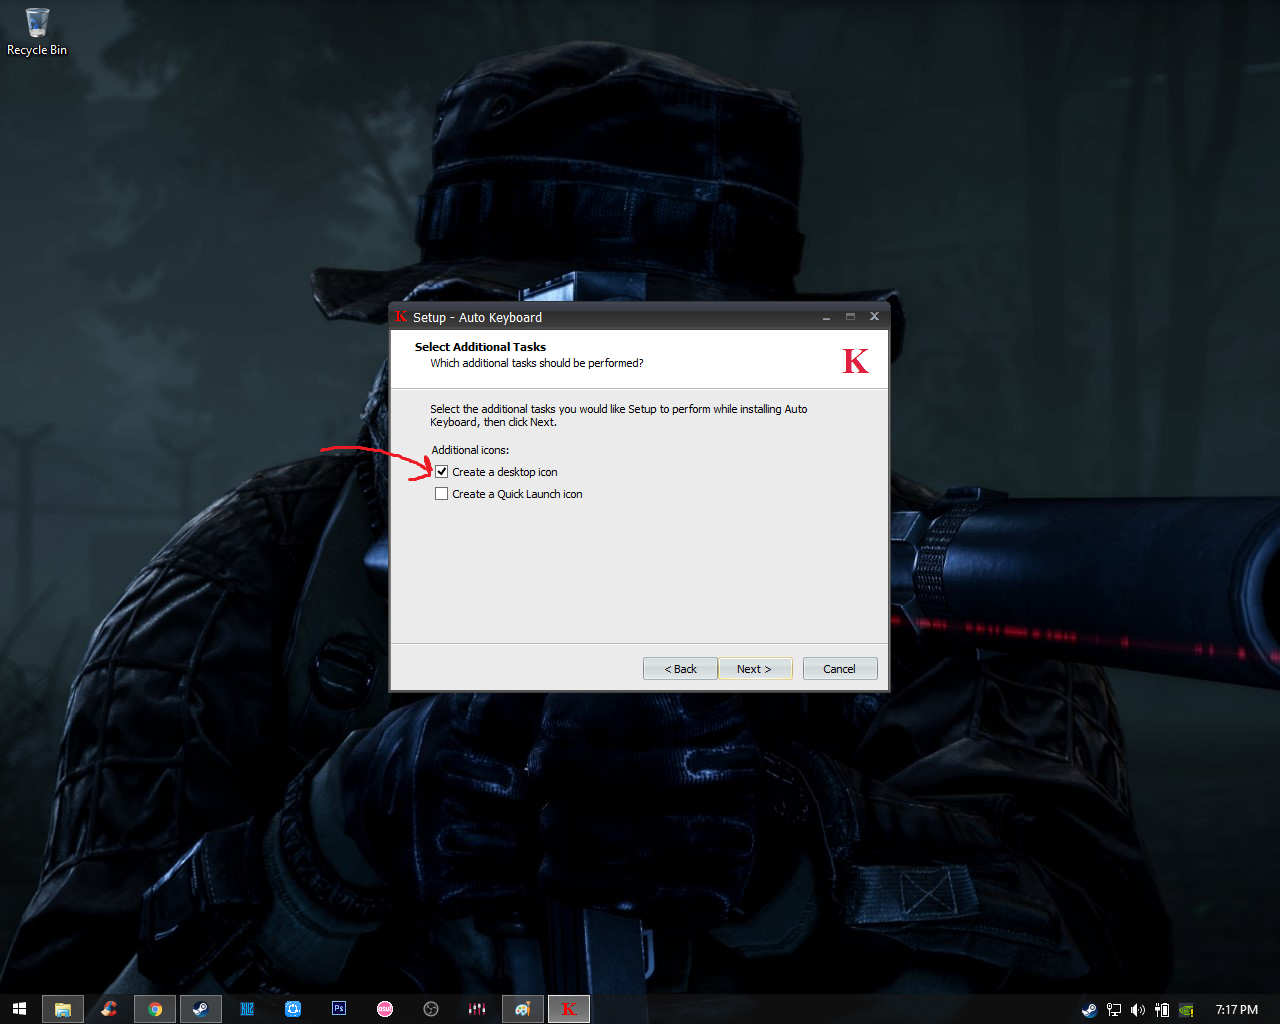Open OBS Studio from the taskbar
Image resolution: width=1280 pixels, height=1024 pixels.
pos(431,1009)
